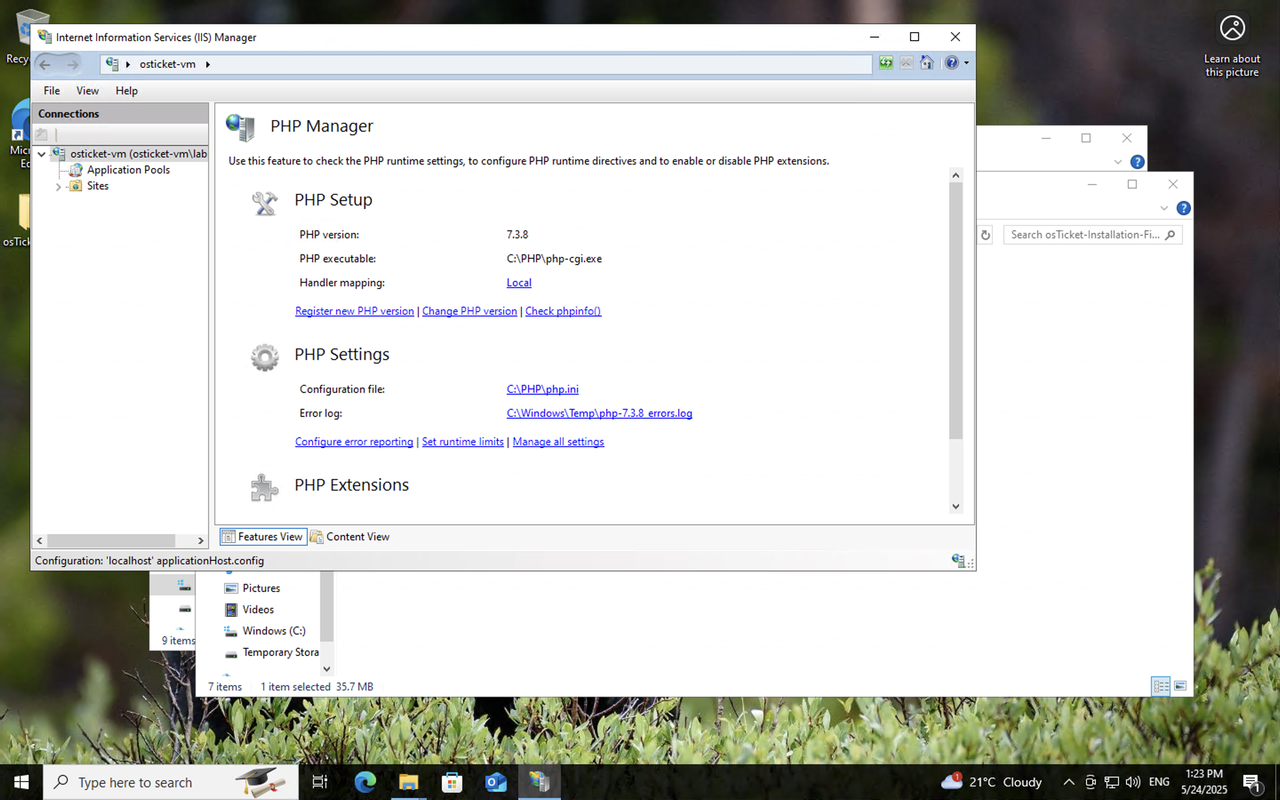Click Connections pane scroll right arrow

(x=200, y=541)
